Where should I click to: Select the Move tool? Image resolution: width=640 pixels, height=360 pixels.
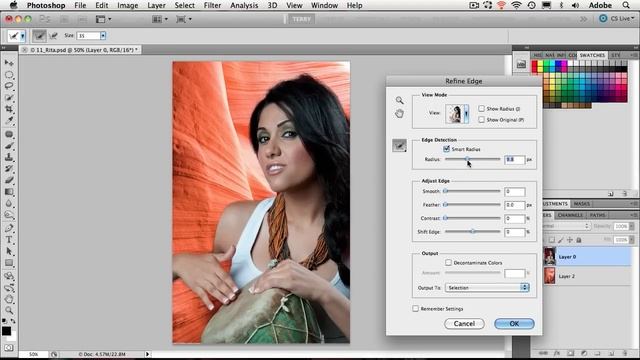pyautogui.click(x=9, y=62)
